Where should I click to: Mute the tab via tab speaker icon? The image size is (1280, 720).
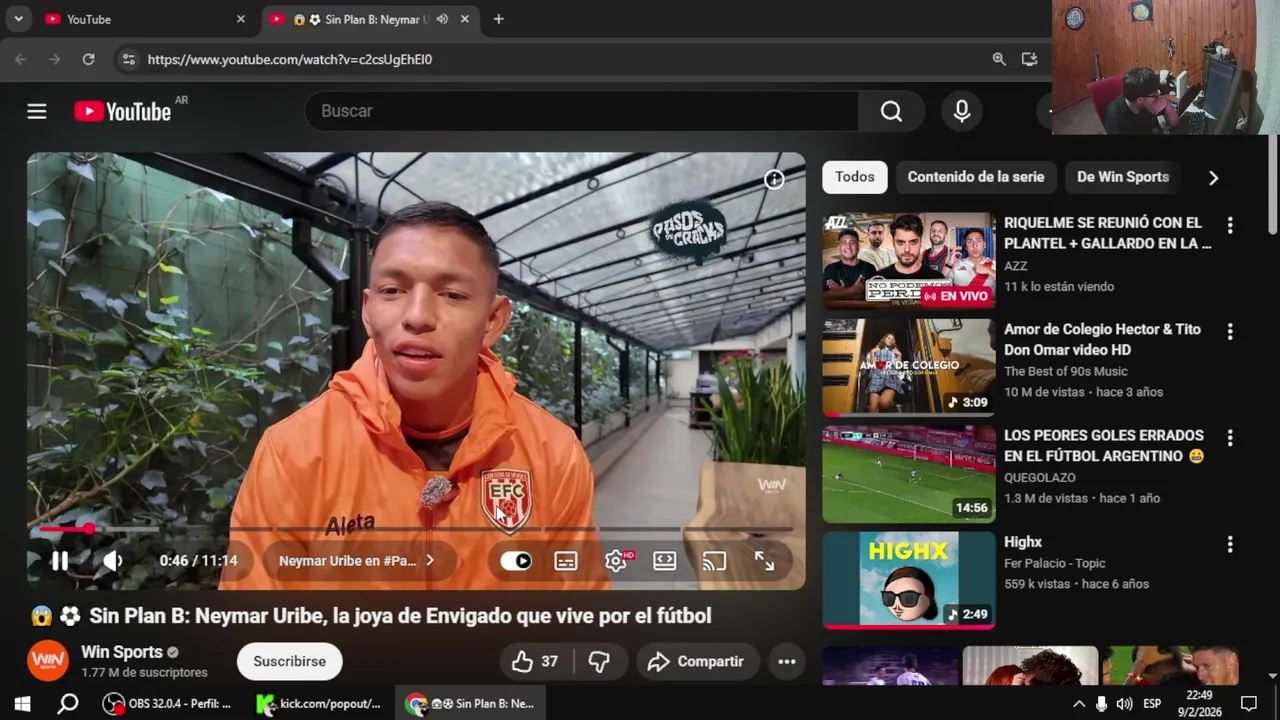click(x=442, y=19)
